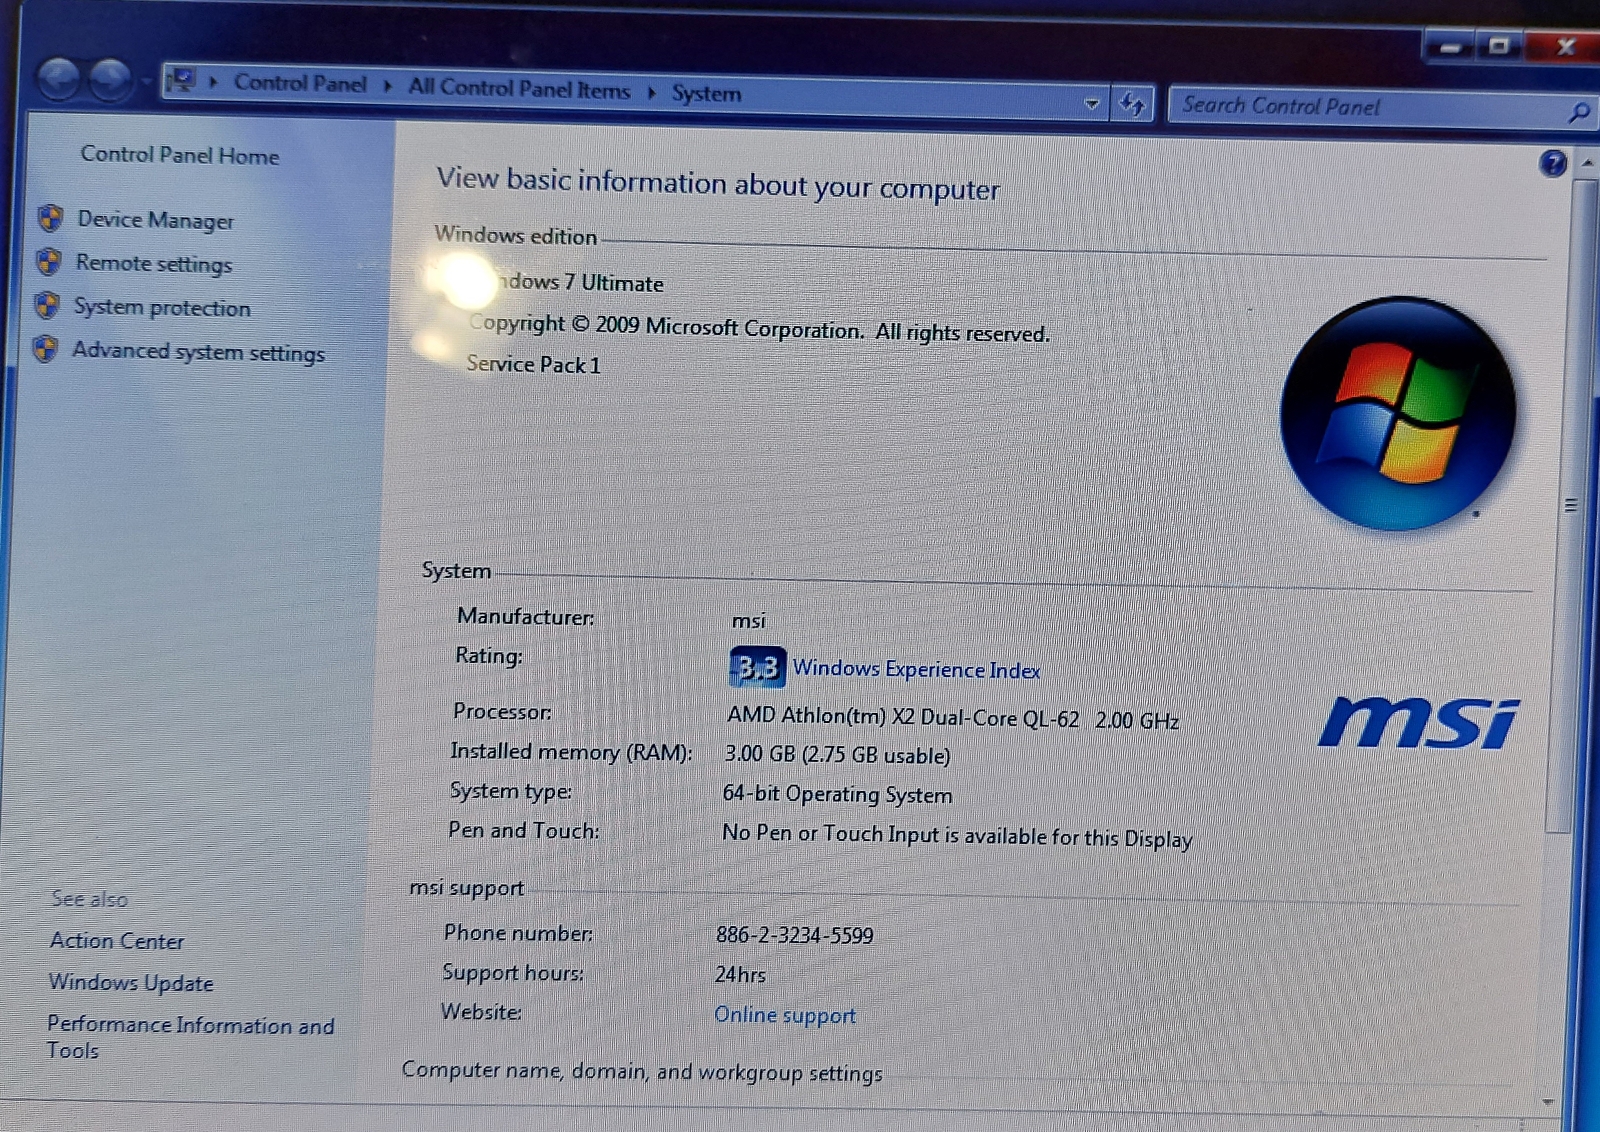1600x1132 pixels.
Task: Click the Windows 7 logo orb
Action: [x=1397, y=413]
